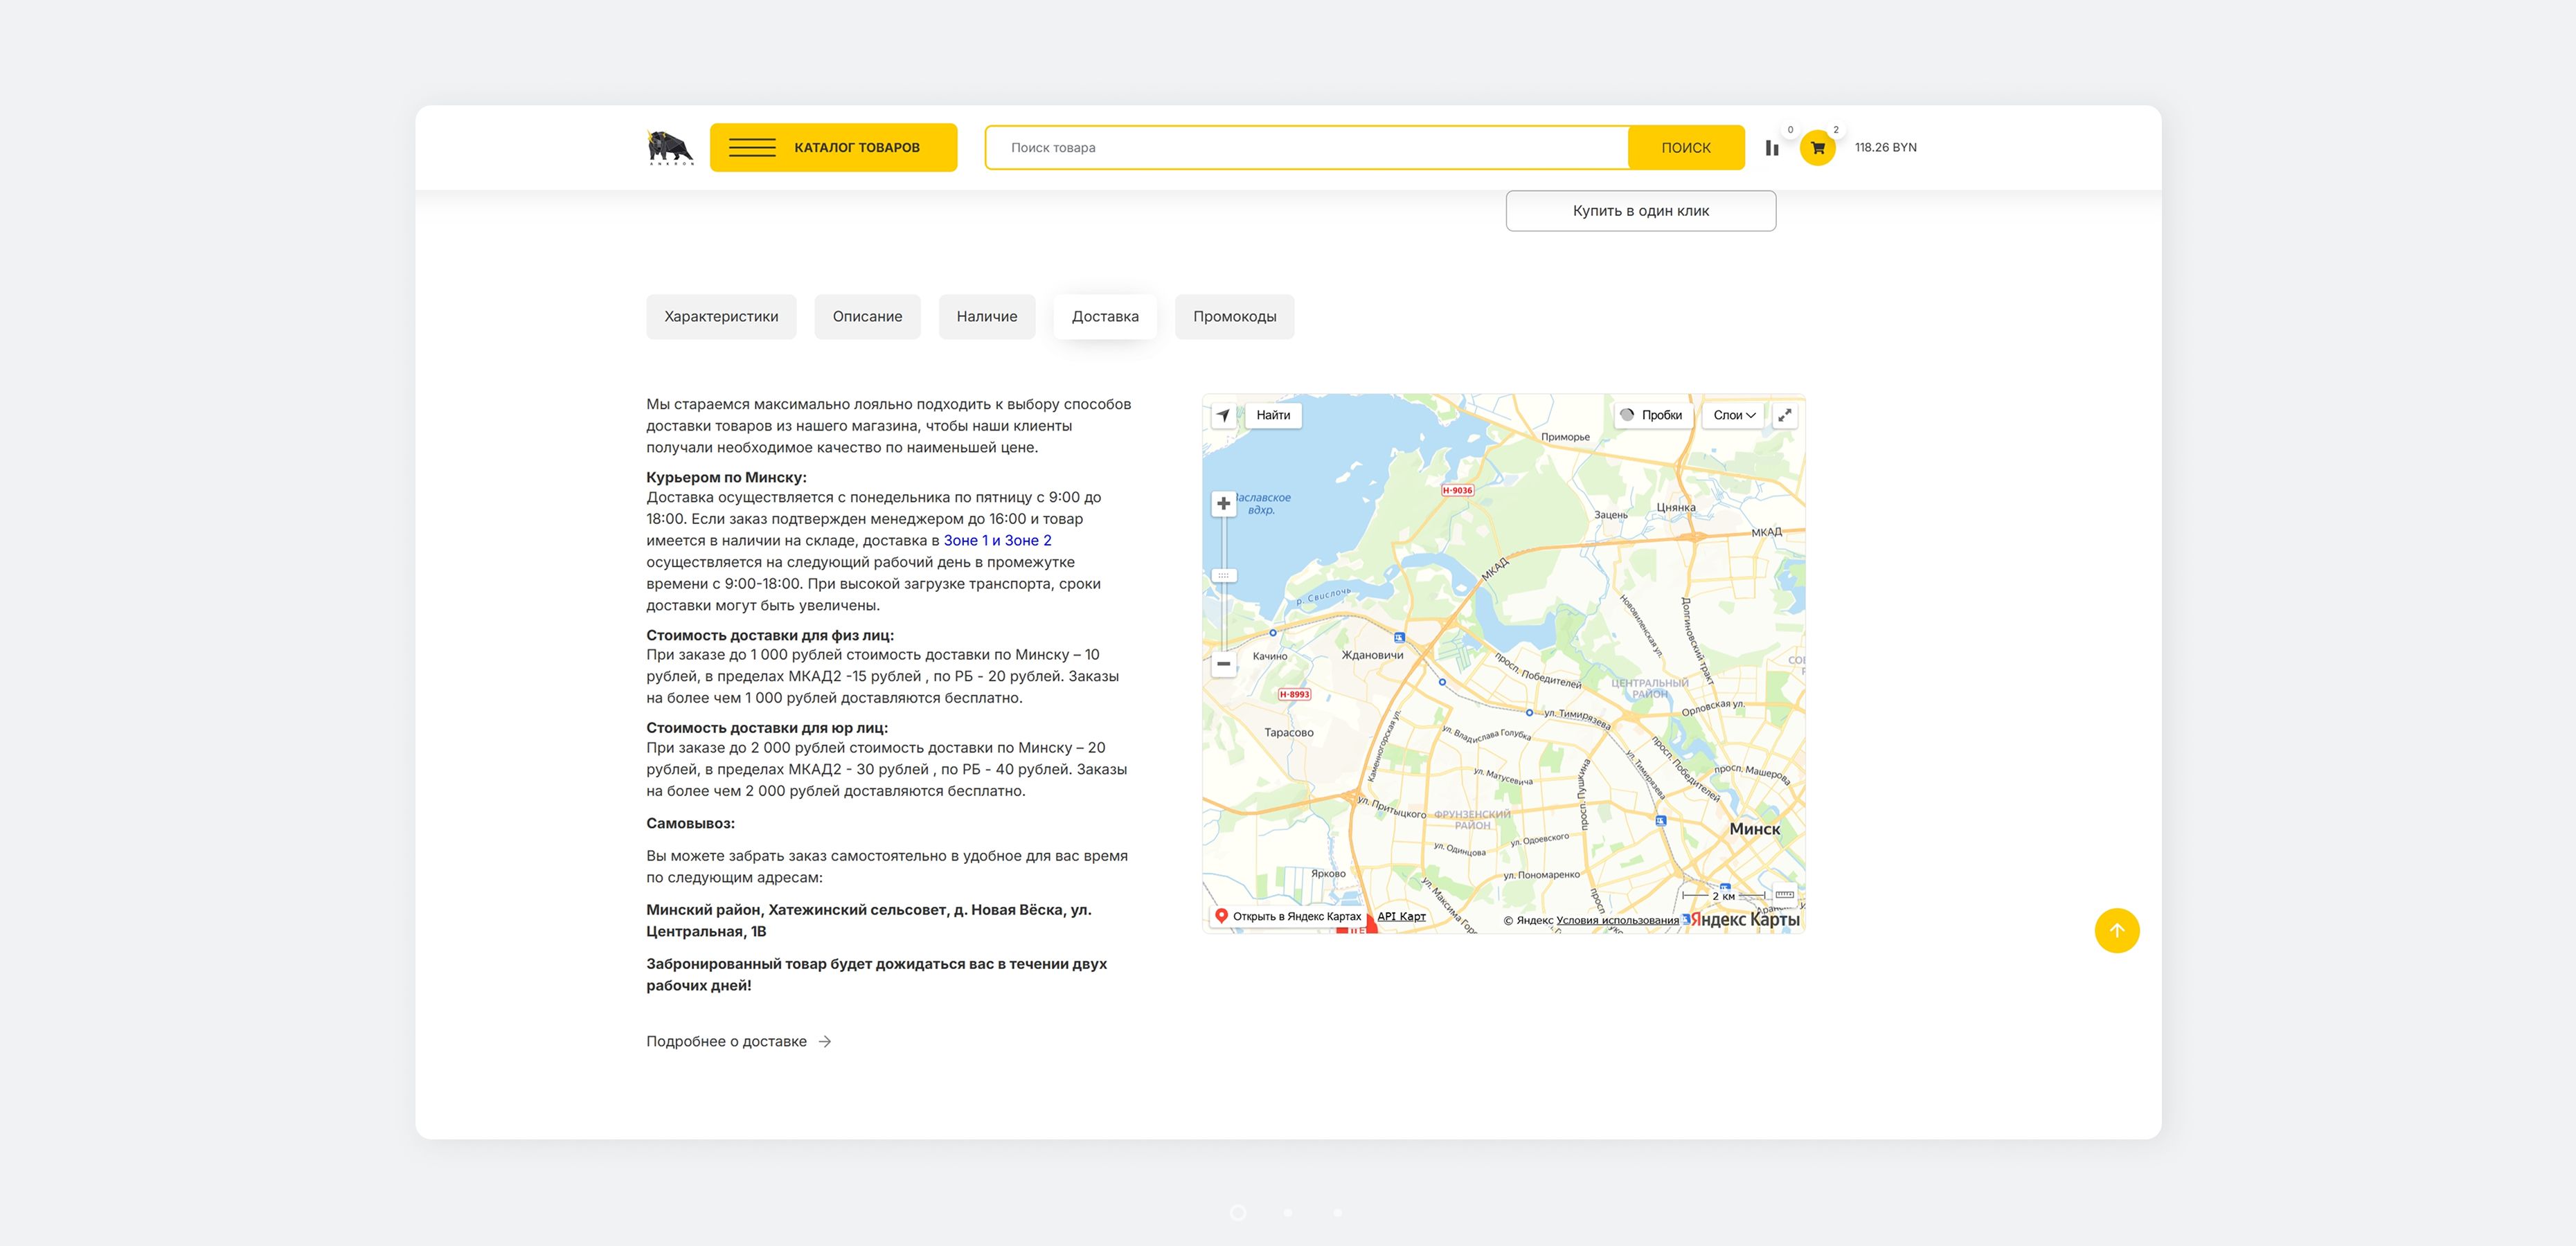2576x1246 pixels.
Task: Expand the map to fullscreen
Action: coord(1784,415)
